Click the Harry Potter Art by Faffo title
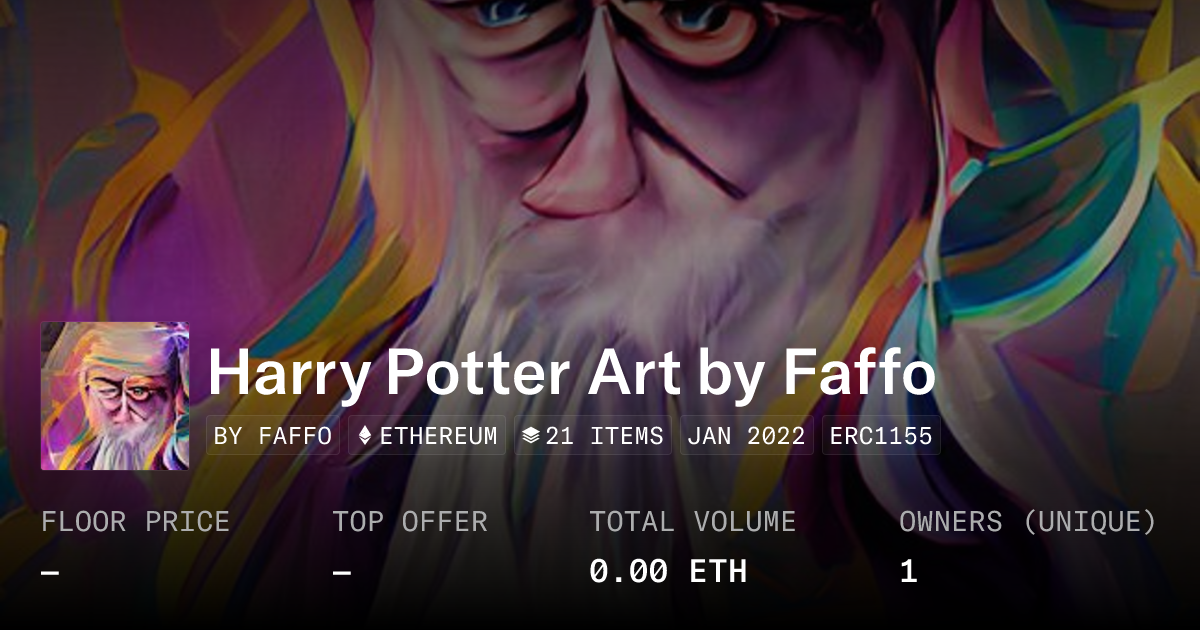 tap(571, 373)
